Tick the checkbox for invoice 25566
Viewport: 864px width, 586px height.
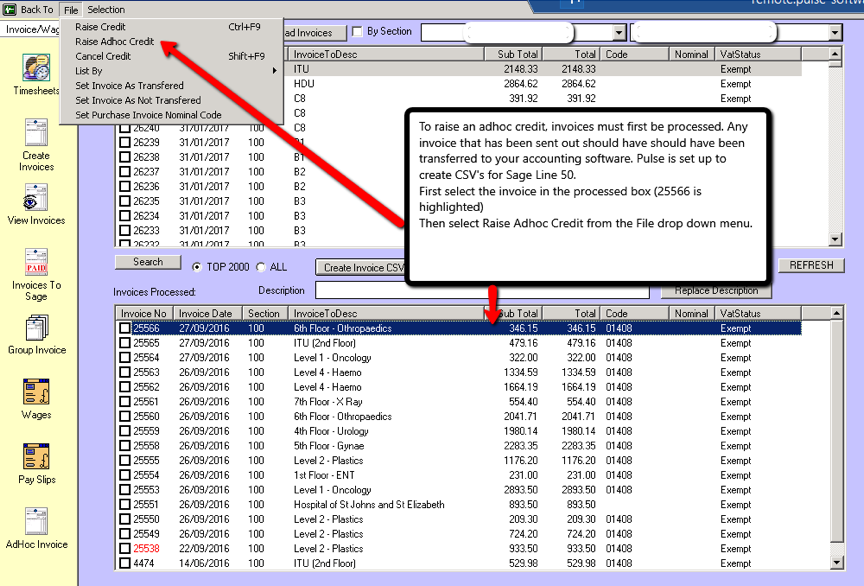tap(125, 328)
